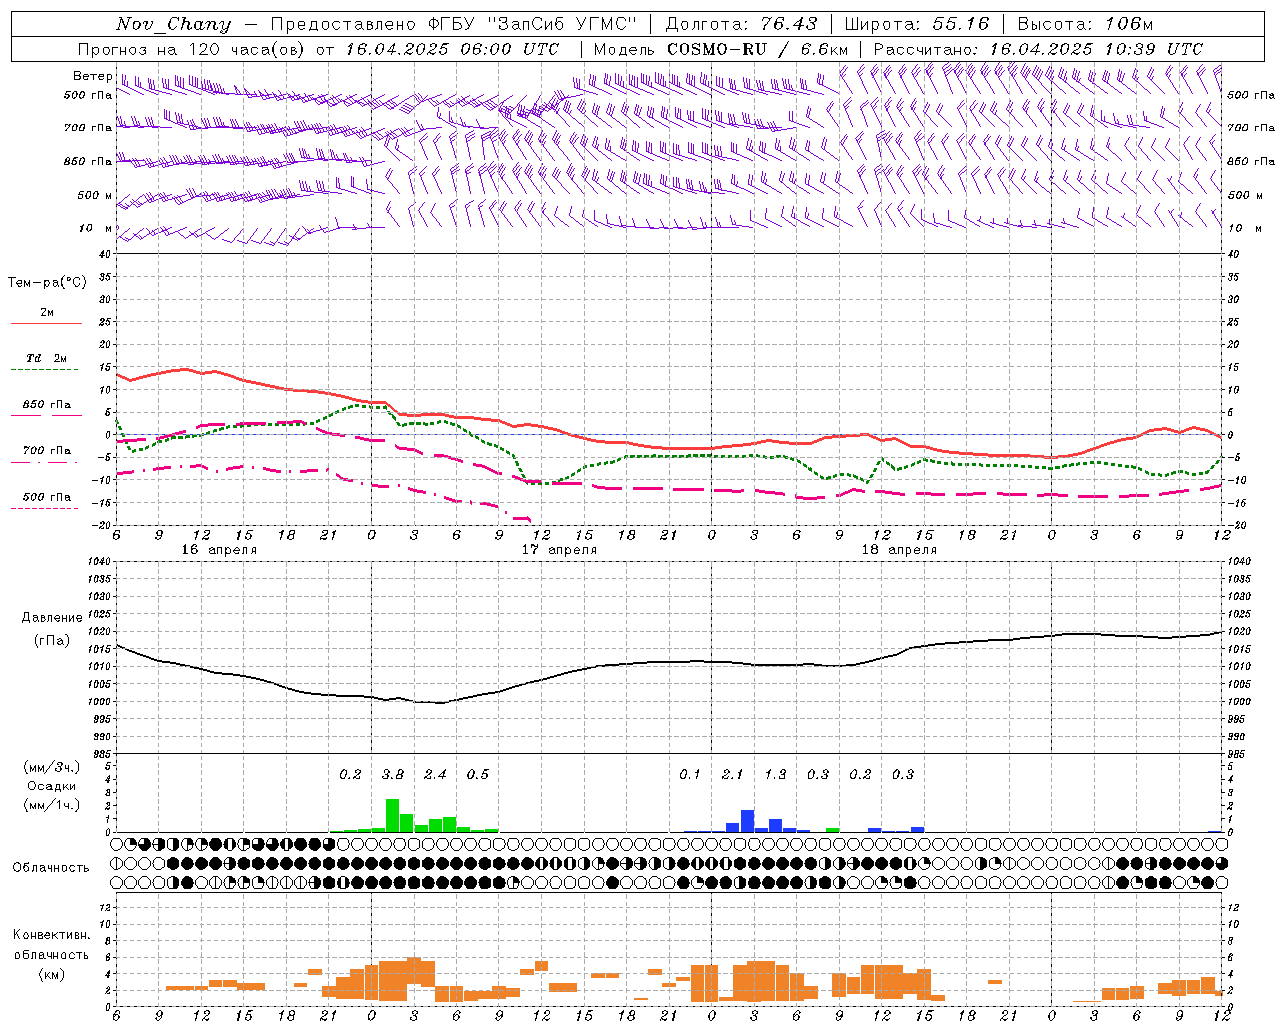Click the 2.1 precipitation amount value
This screenshot has width=1280, height=1024.
click(733, 774)
